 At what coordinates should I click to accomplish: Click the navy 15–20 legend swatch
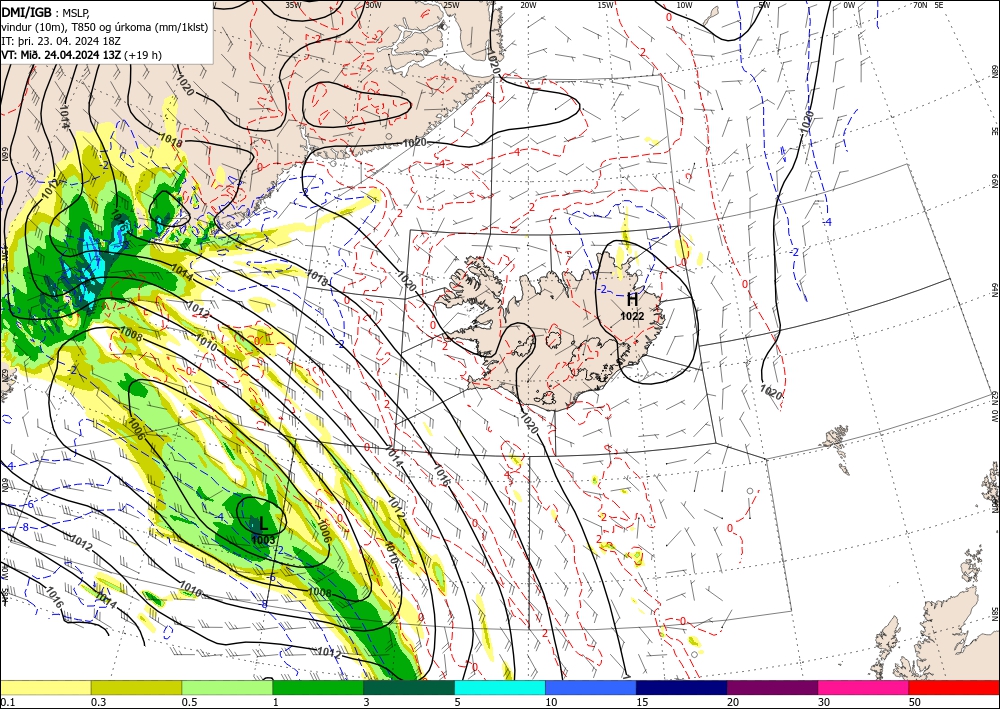tap(682, 687)
